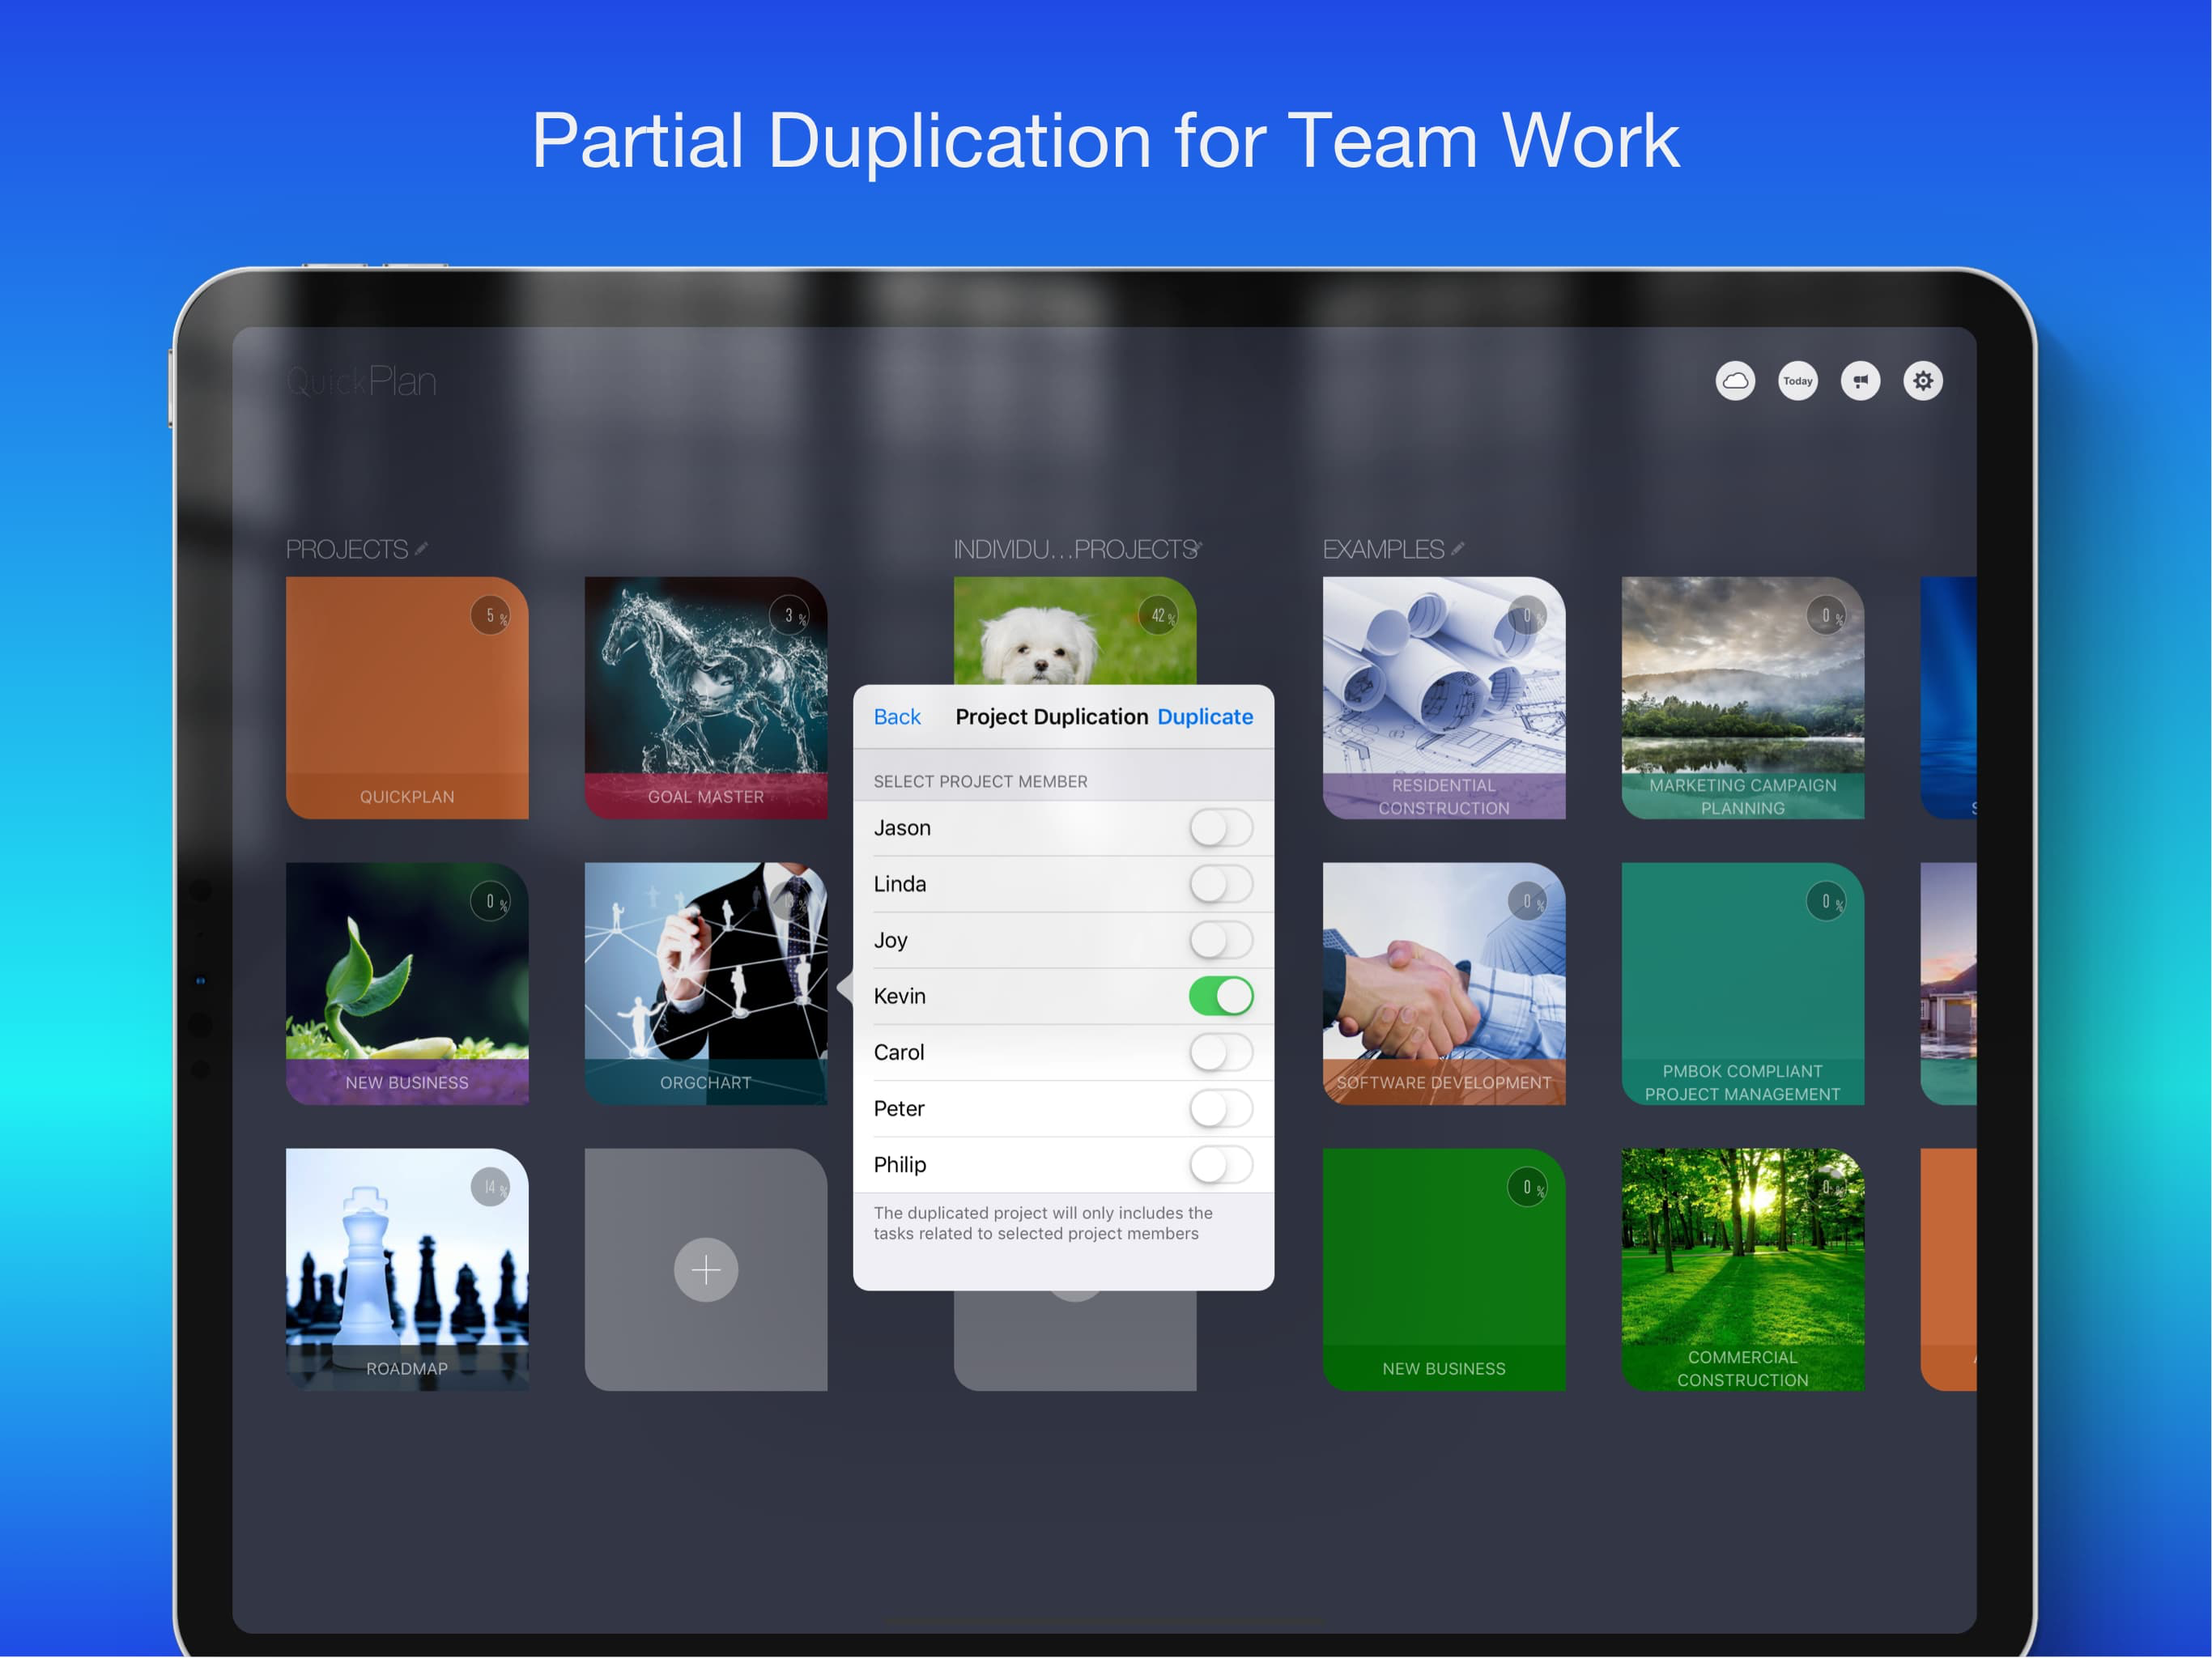The height and width of the screenshot is (1658, 2212).
Task: Open the Orgchart project tile
Action: tap(706, 983)
